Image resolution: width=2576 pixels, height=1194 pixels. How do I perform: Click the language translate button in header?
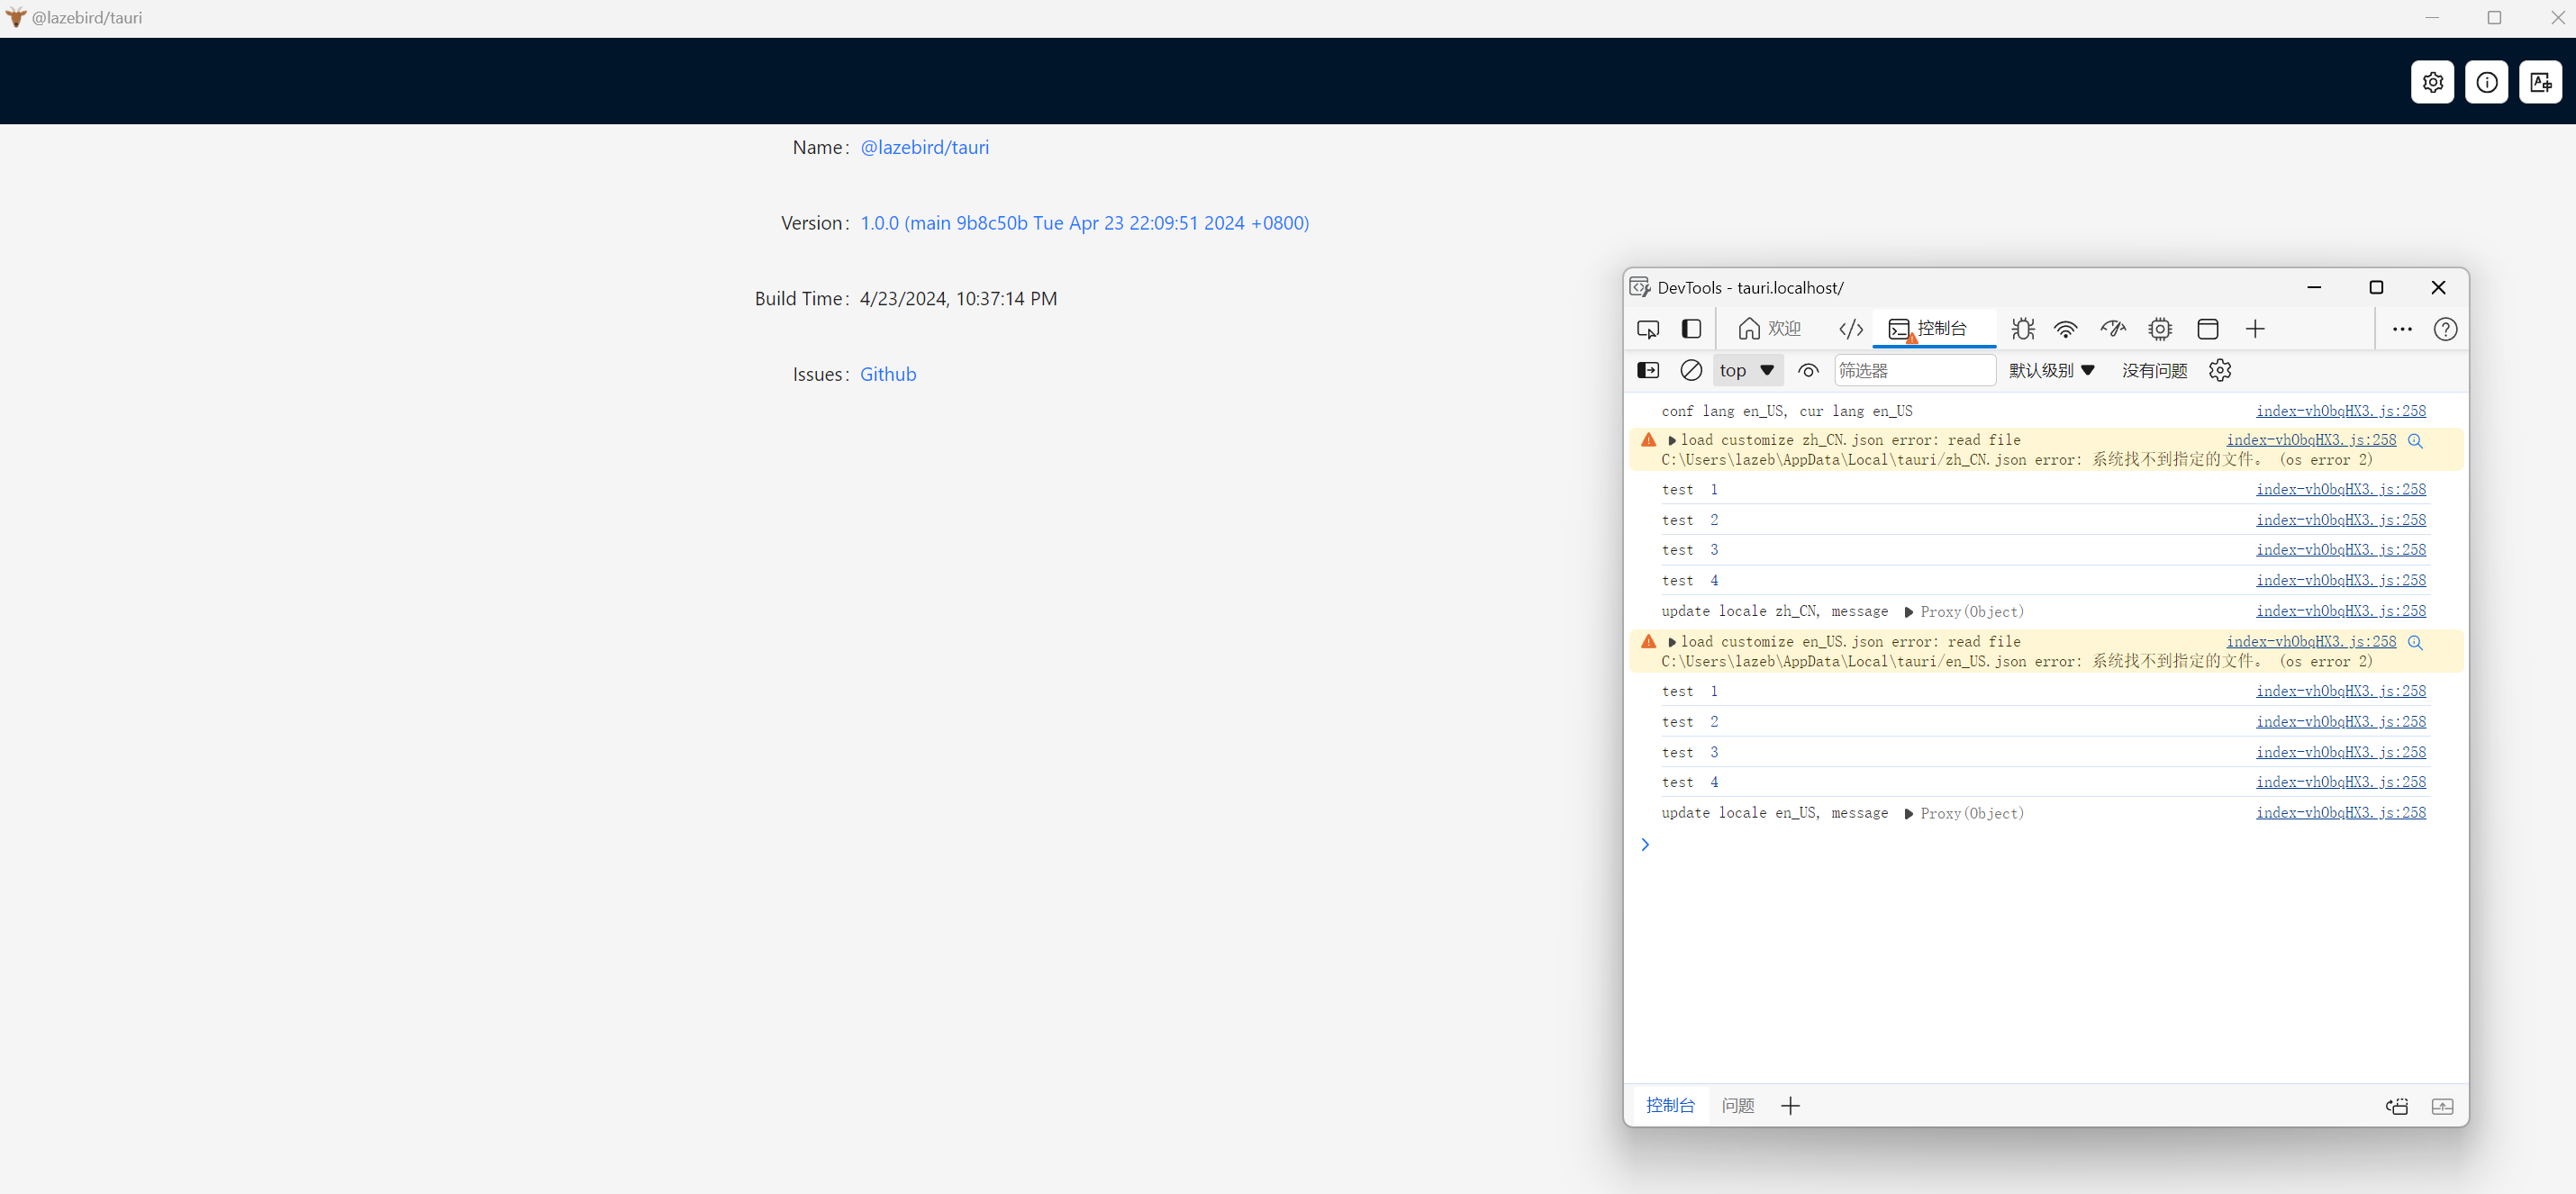coord(2540,82)
